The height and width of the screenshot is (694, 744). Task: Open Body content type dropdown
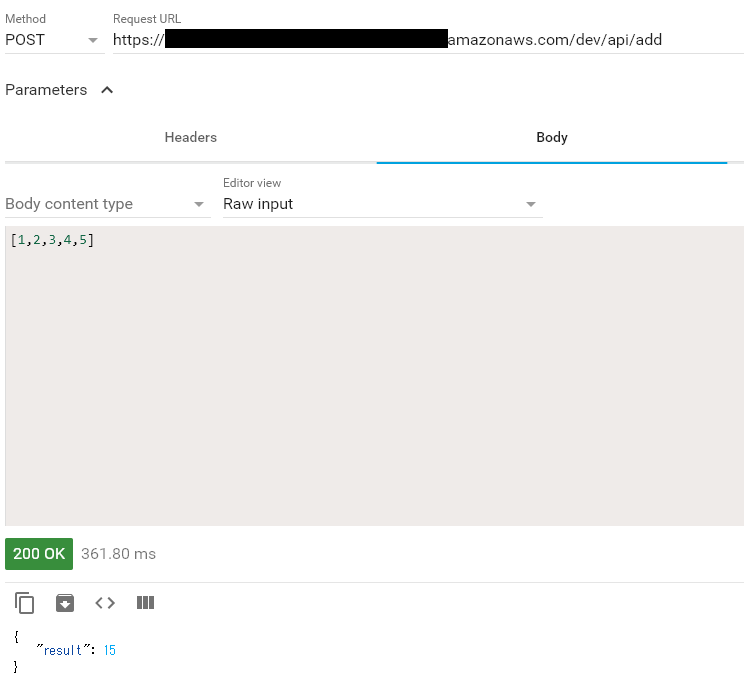(x=108, y=204)
